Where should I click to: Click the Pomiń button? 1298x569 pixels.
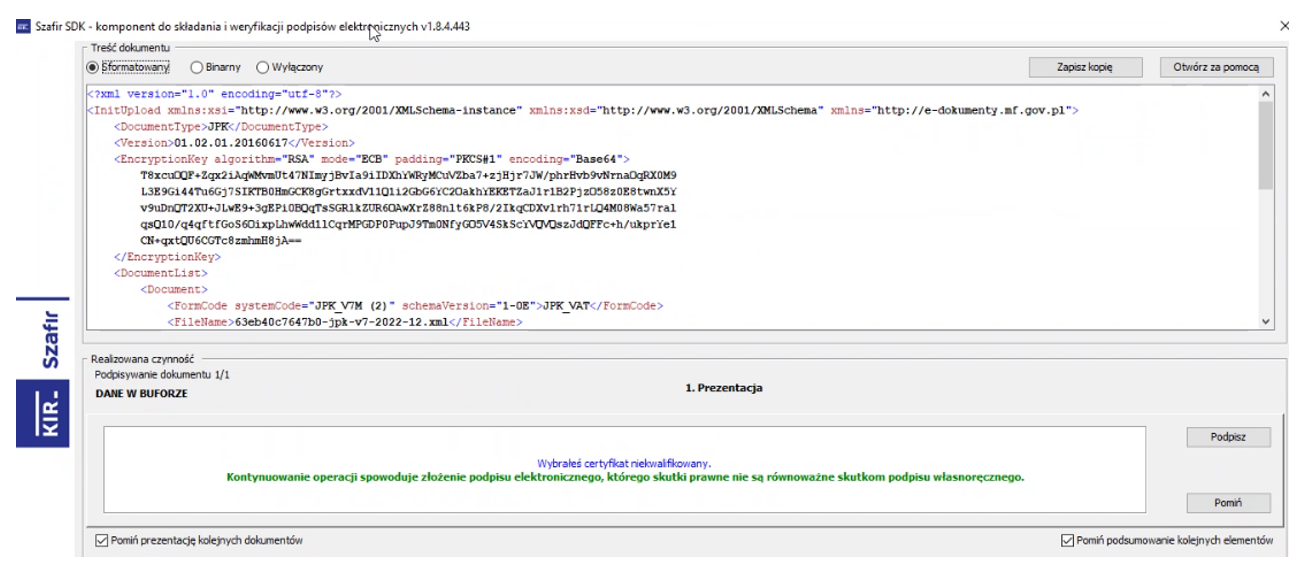[x=1226, y=502]
